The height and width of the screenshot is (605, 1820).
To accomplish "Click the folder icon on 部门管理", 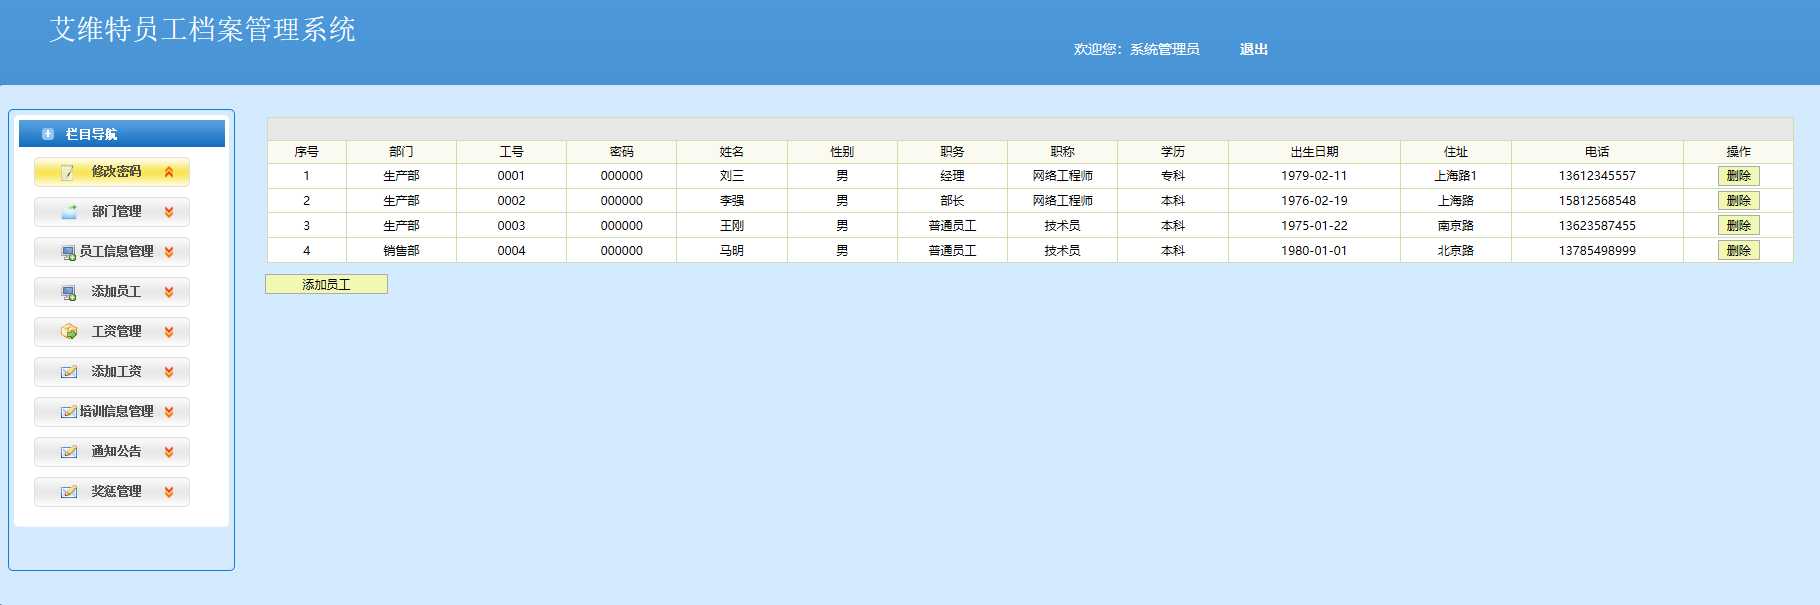I will [x=69, y=212].
